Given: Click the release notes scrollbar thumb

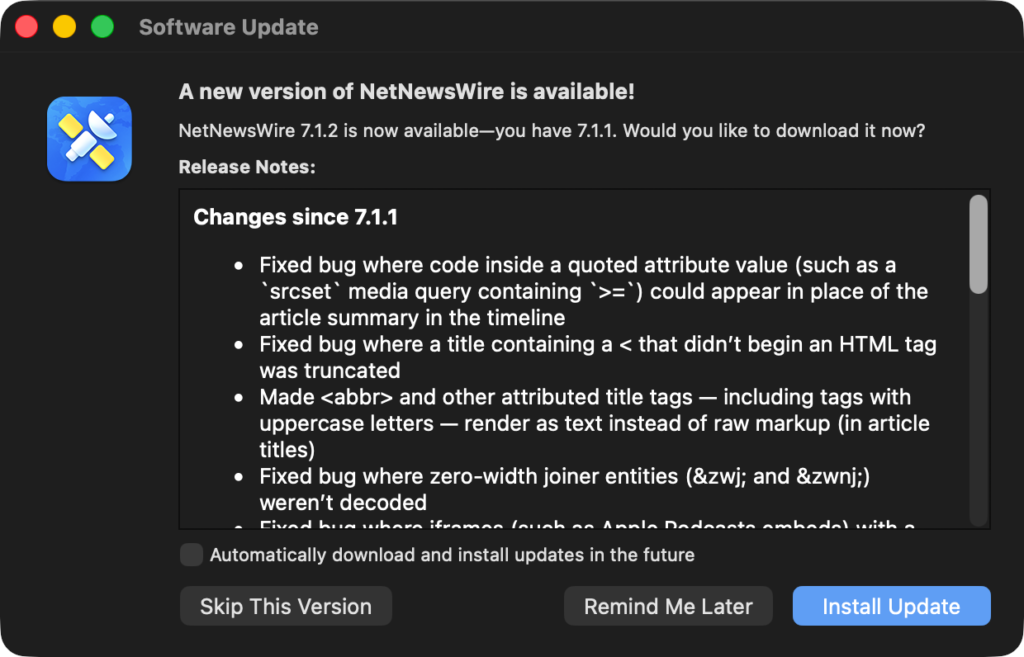Looking at the screenshot, I should (978, 244).
